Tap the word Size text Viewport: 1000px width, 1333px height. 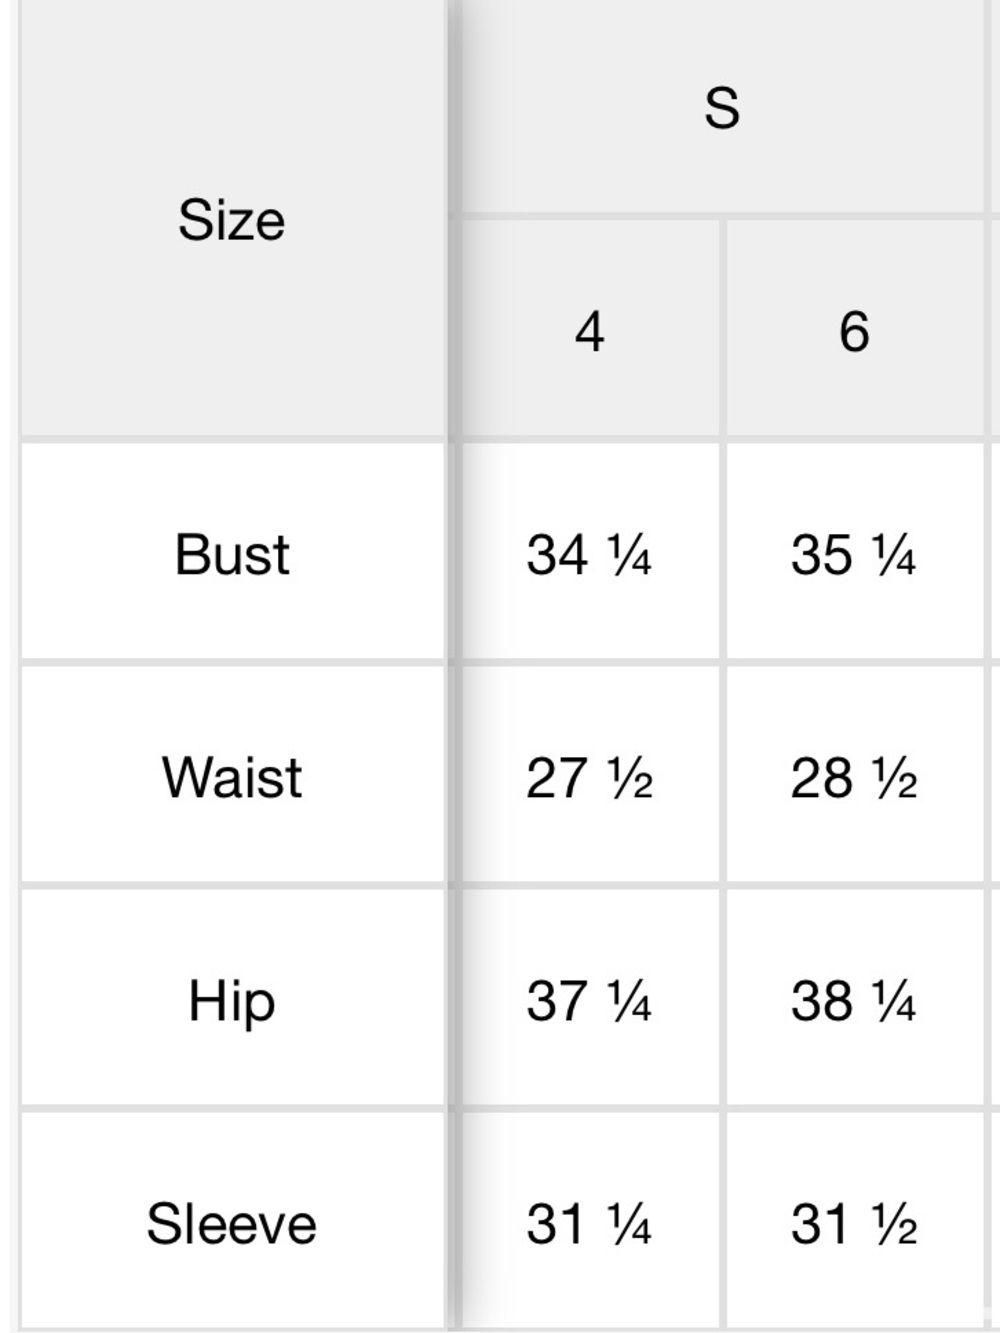coord(232,219)
